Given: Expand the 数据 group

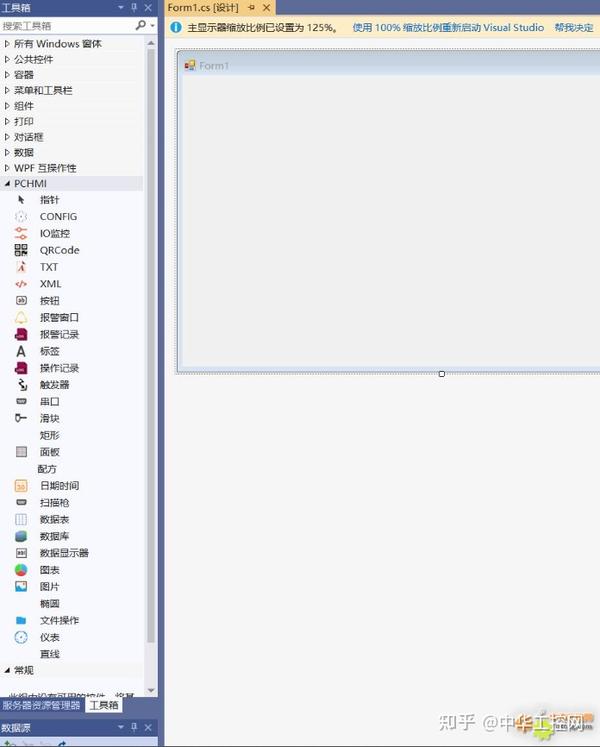Looking at the screenshot, I should coord(7,152).
